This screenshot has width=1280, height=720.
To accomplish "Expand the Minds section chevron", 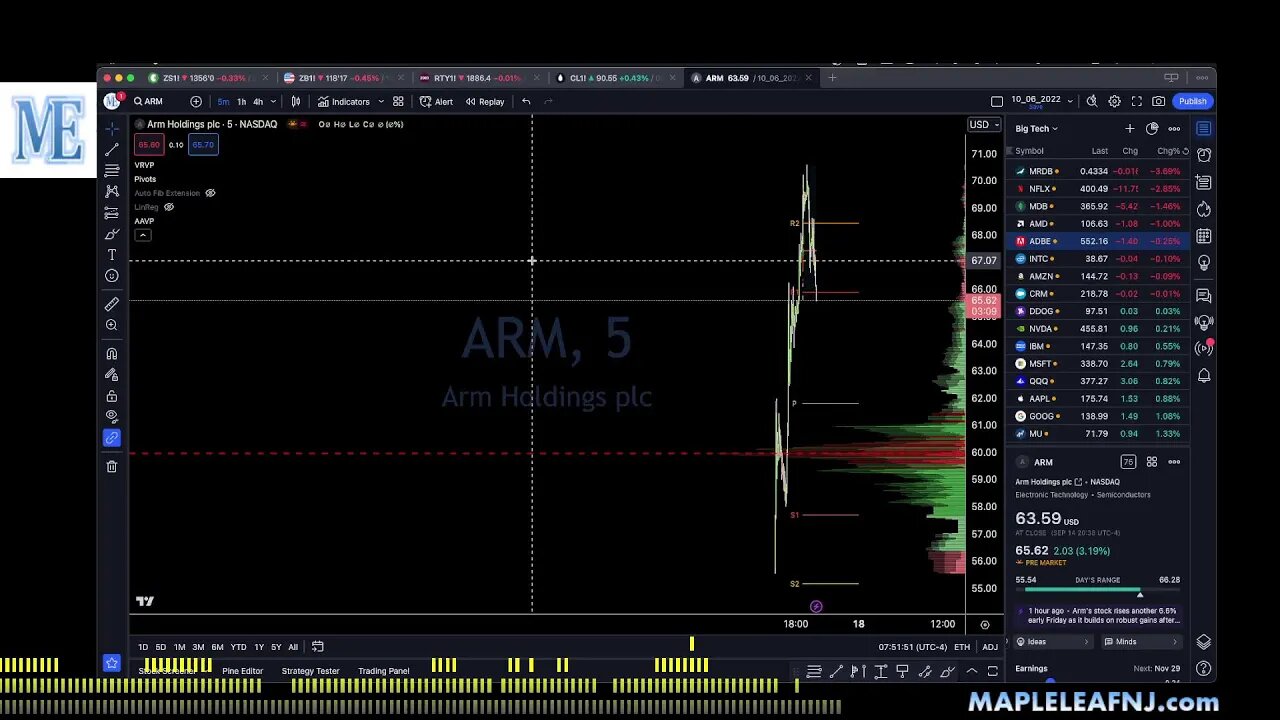I will 1175,642.
